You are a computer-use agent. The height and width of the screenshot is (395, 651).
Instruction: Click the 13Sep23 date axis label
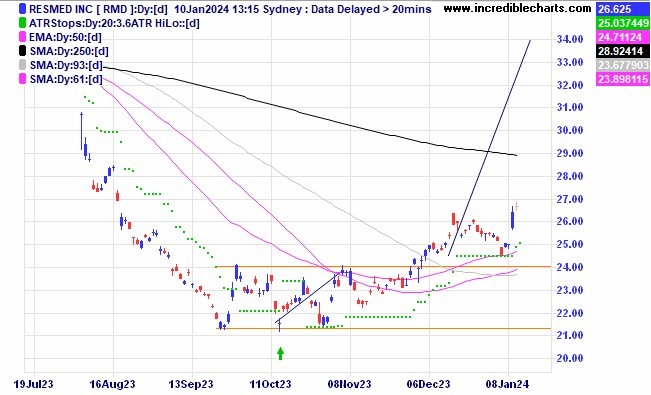pos(191,384)
